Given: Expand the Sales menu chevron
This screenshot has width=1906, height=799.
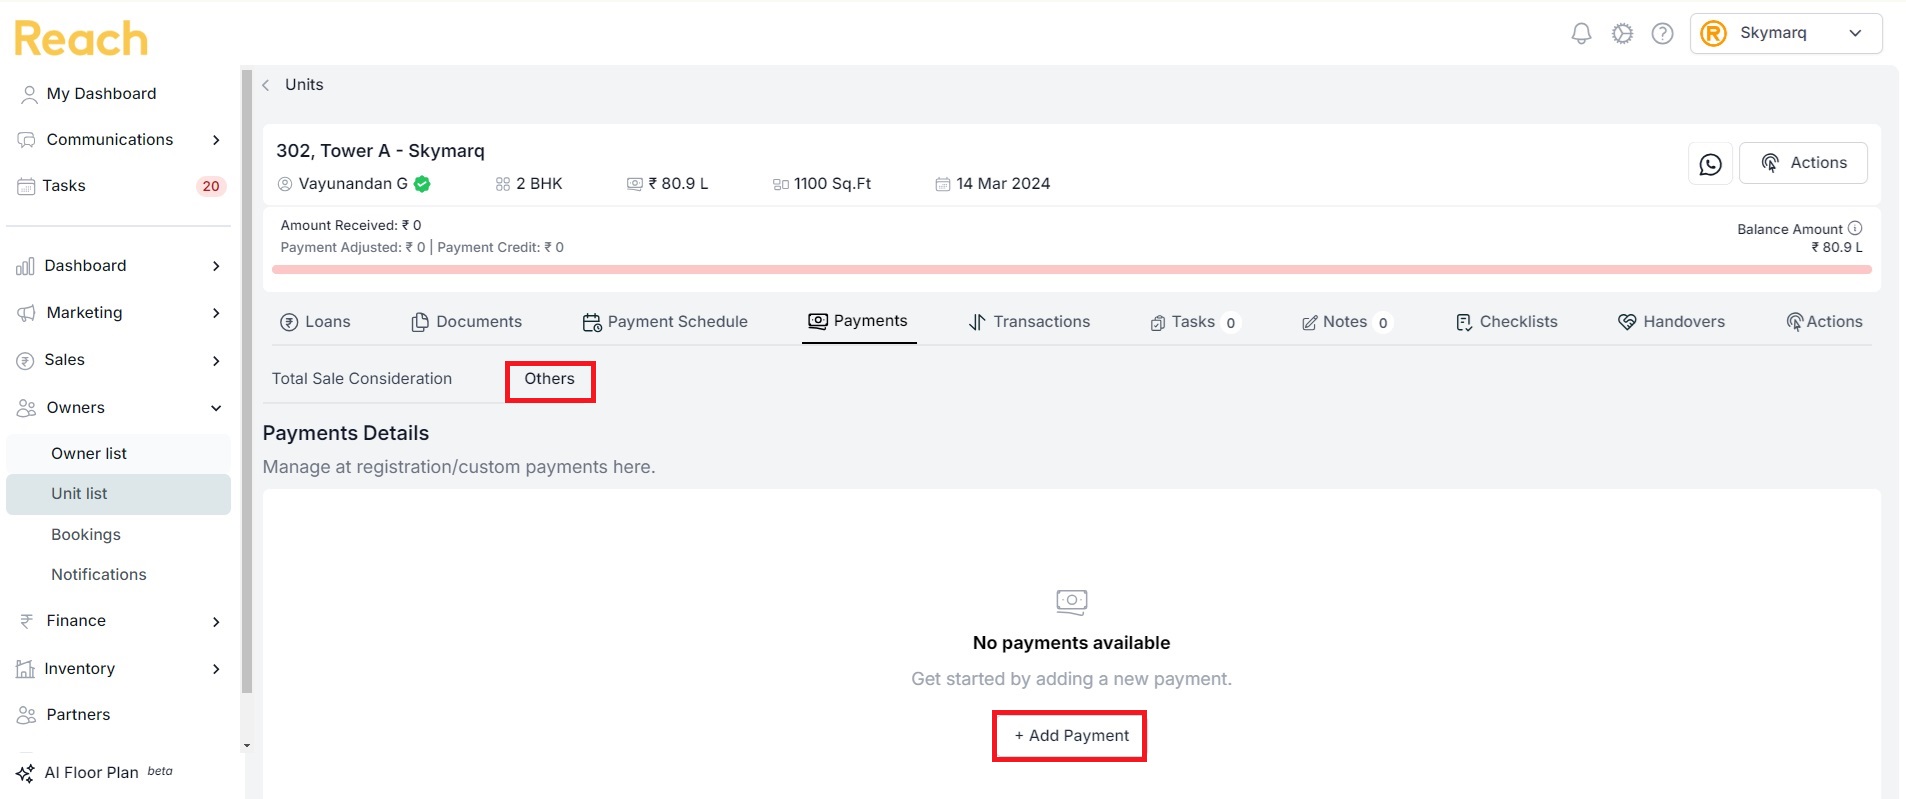Looking at the screenshot, I should click(x=216, y=360).
